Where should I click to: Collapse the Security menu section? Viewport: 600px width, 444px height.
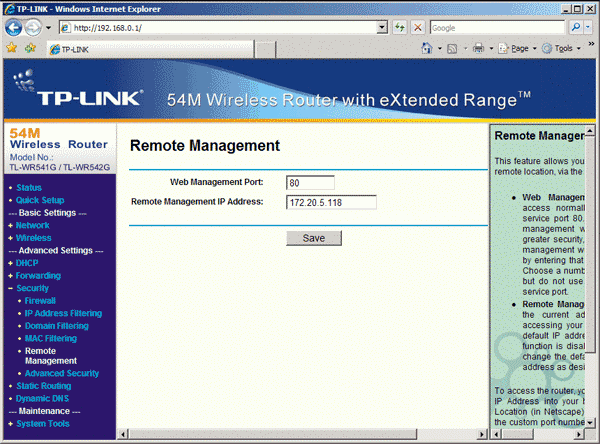tap(33, 288)
